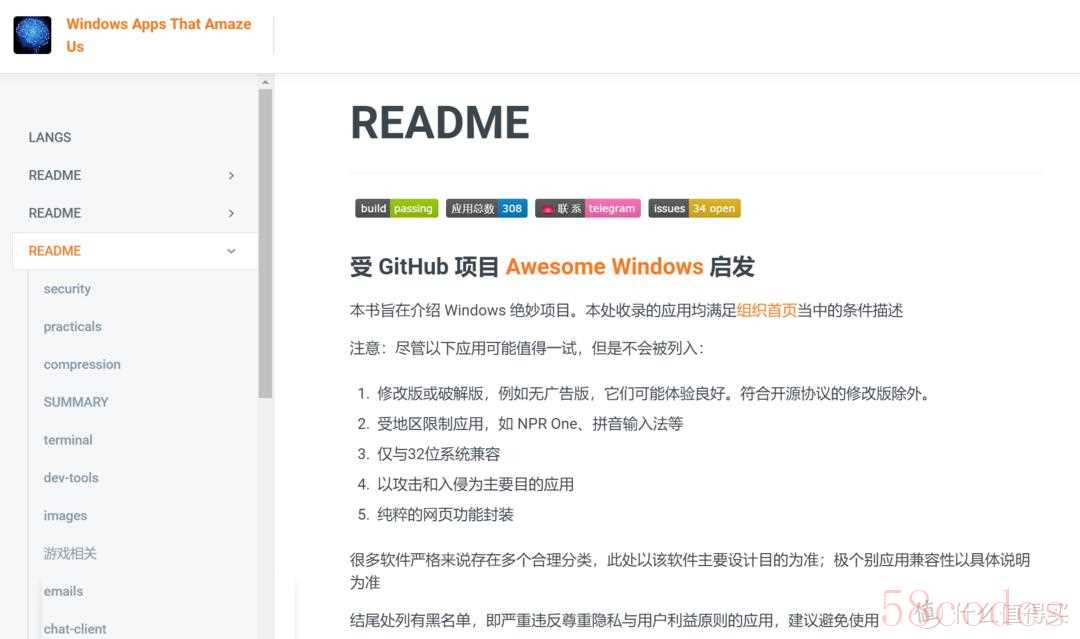This screenshot has width=1080, height=639.
Task: Click the large README page heading
Action: click(440, 123)
